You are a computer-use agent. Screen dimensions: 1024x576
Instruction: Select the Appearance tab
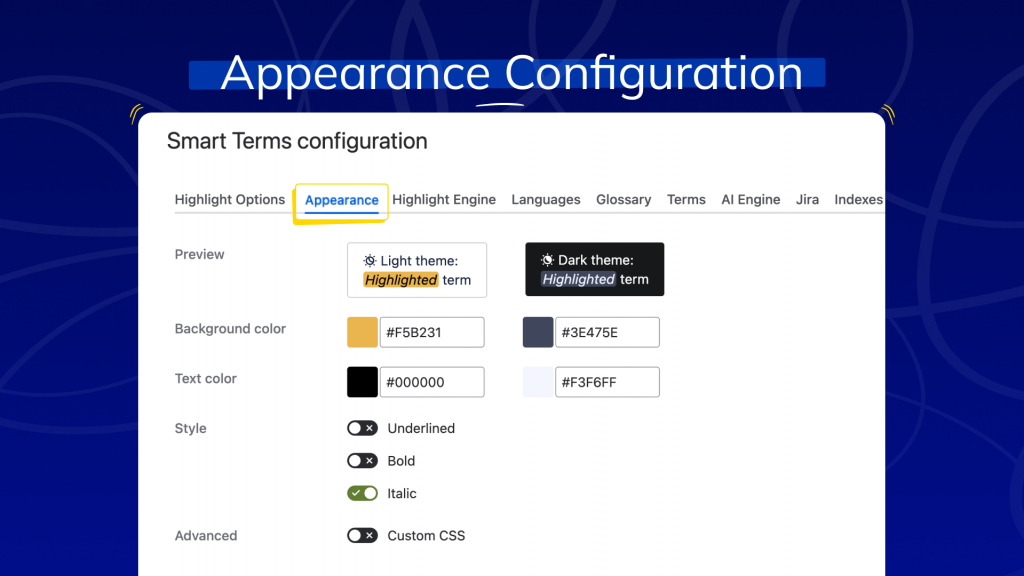[341, 200]
